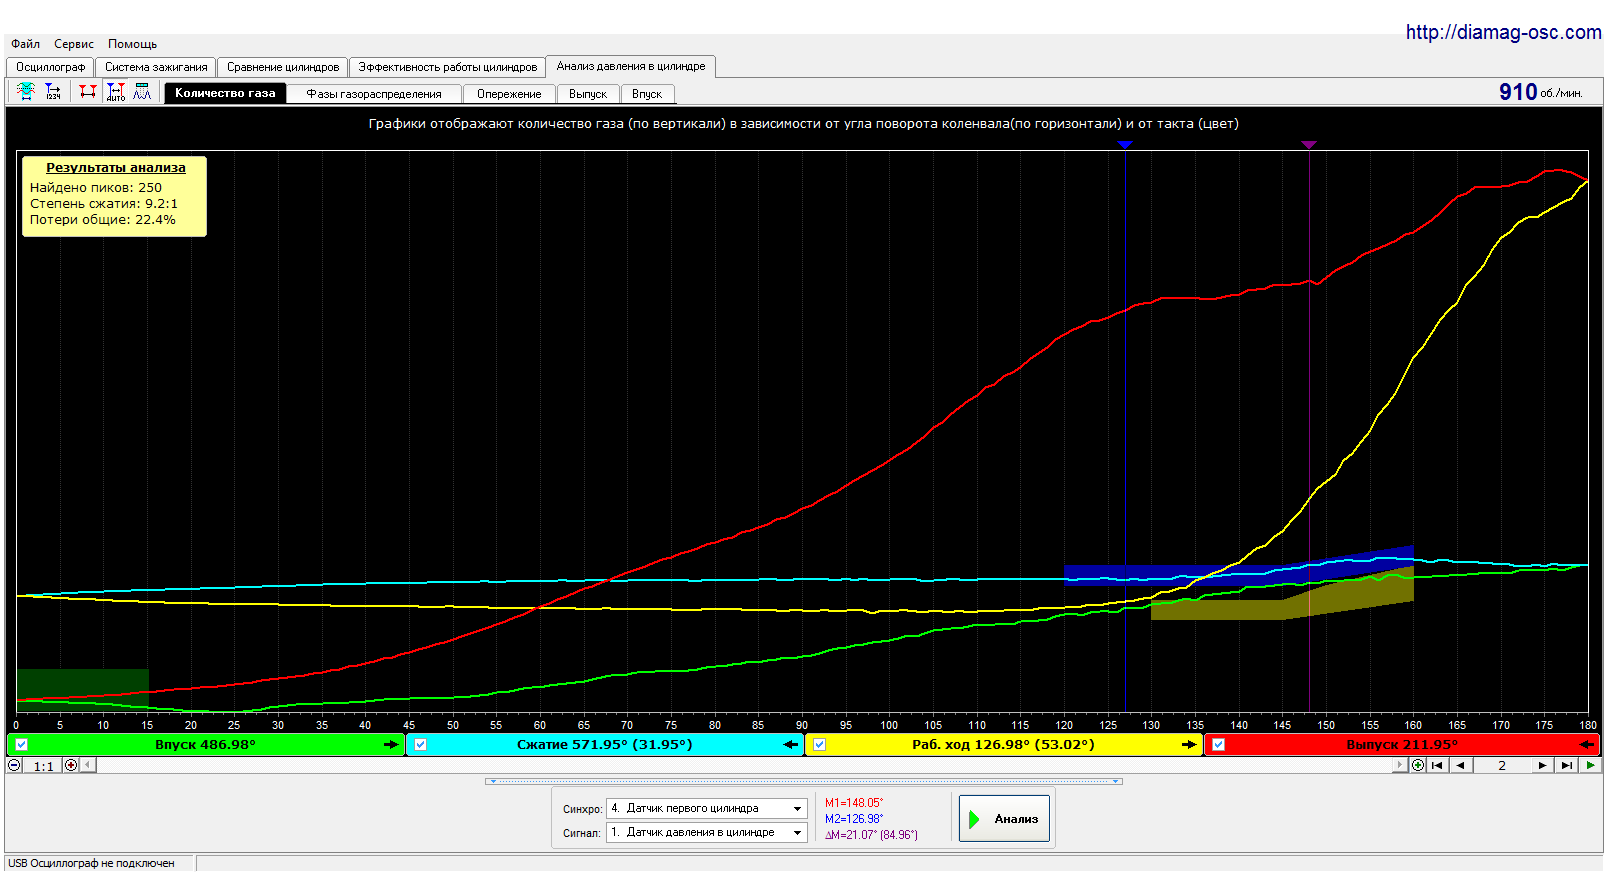Image resolution: width=1616 pixels, height=876 pixels.
Task: Click the Степень сжатия: 9.2:1 text
Action: point(104,203)
